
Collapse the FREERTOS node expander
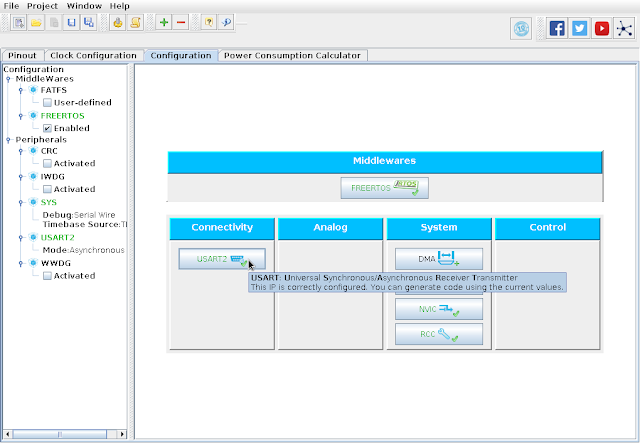[21, 116]
